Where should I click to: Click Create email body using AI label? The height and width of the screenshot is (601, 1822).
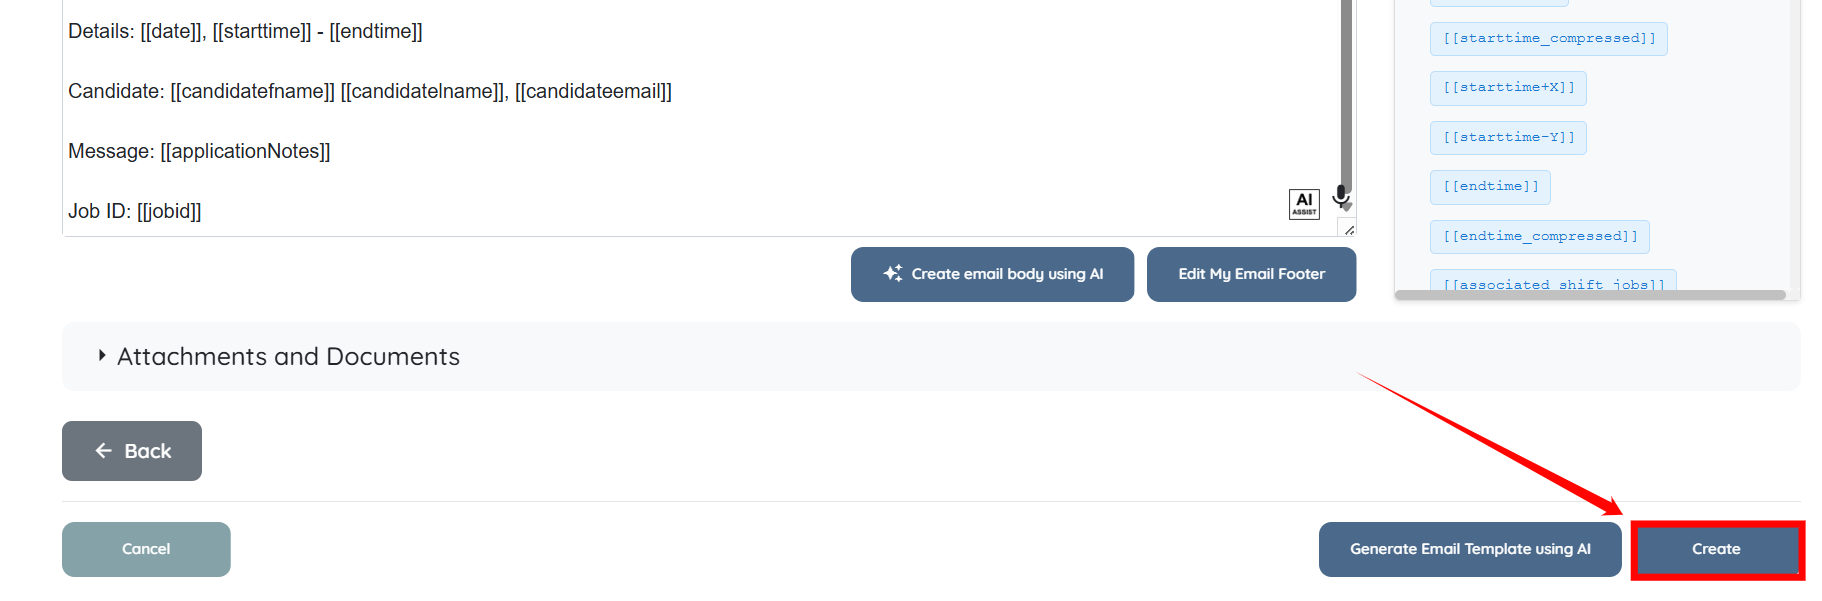[1007, 274]
